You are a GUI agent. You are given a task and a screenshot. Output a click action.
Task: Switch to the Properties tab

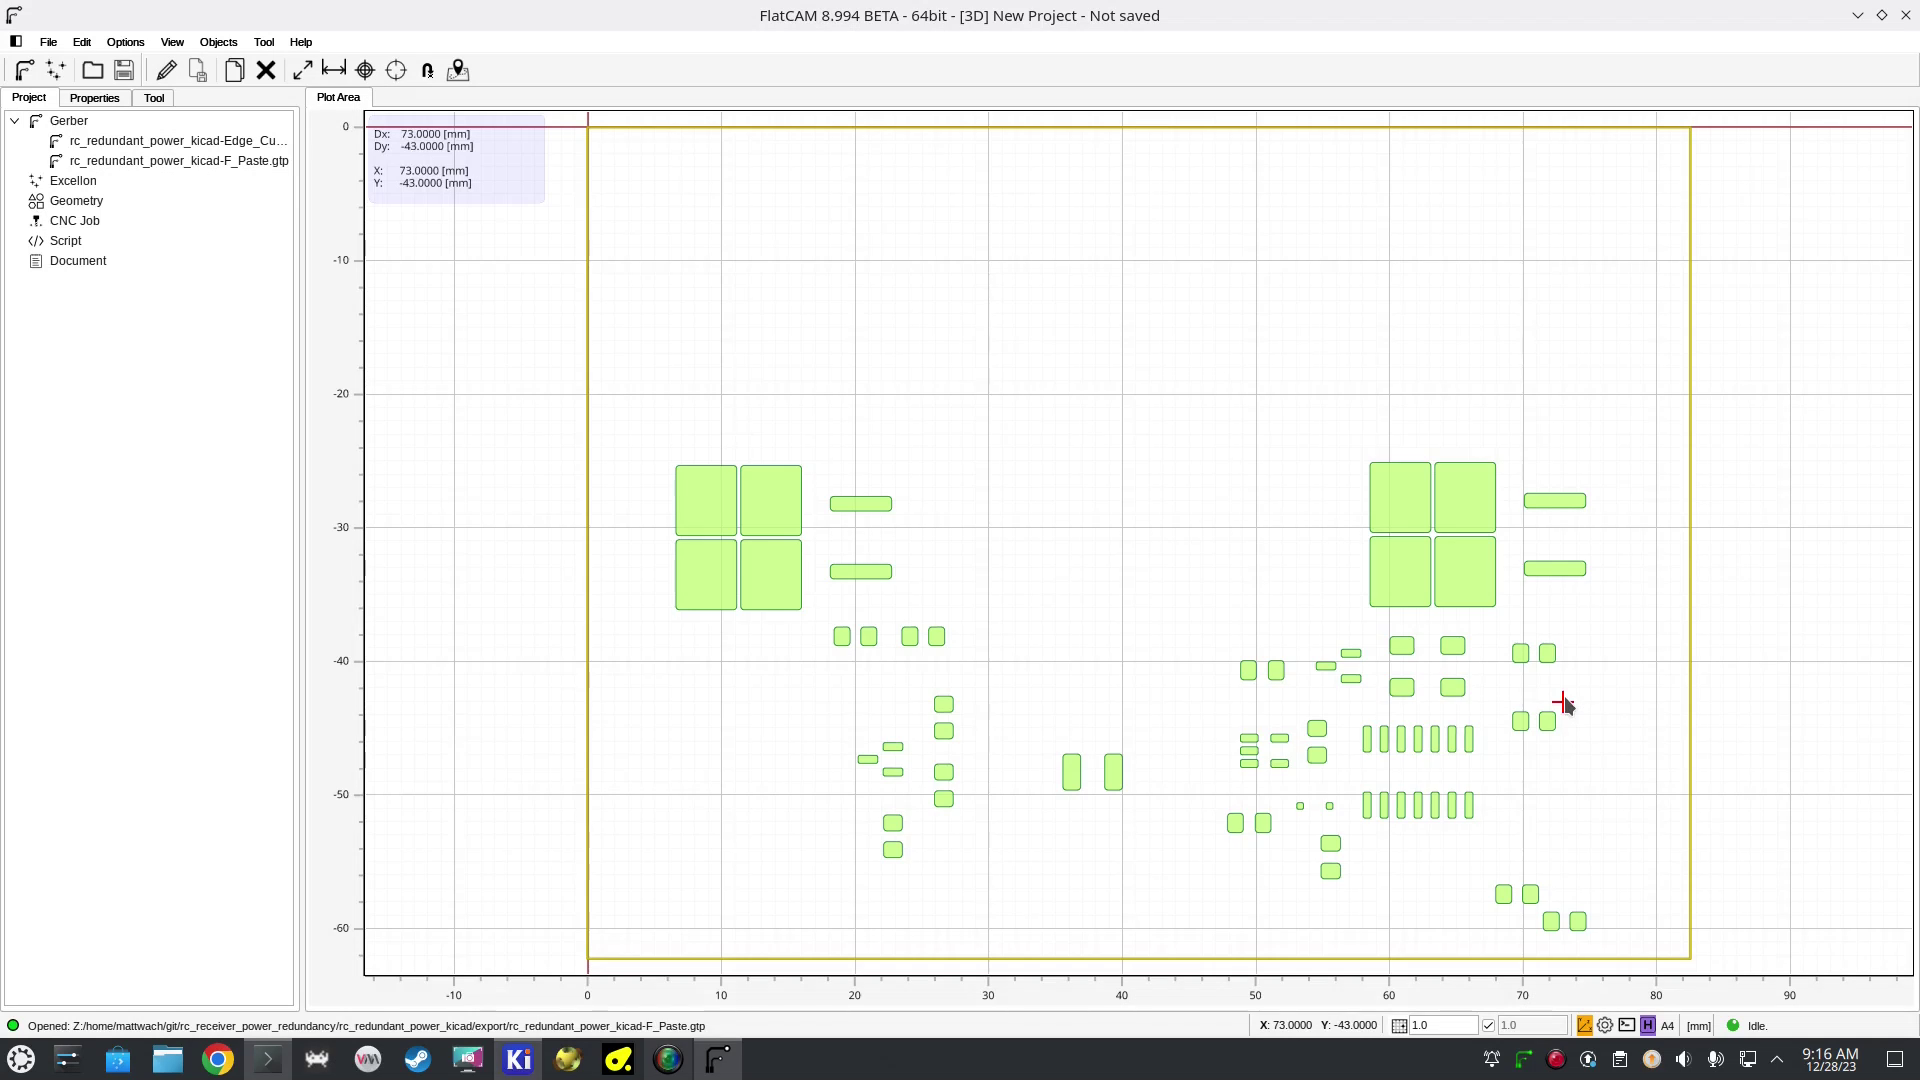(x=94, y=98)
